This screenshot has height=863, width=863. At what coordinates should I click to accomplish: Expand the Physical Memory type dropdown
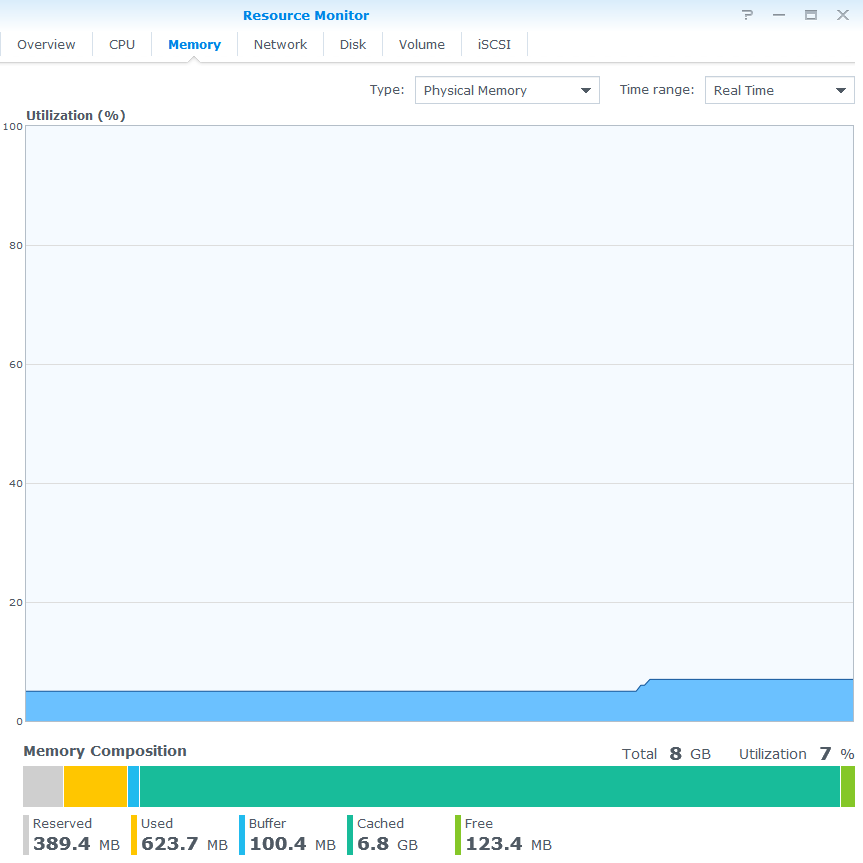pos(507,90)
